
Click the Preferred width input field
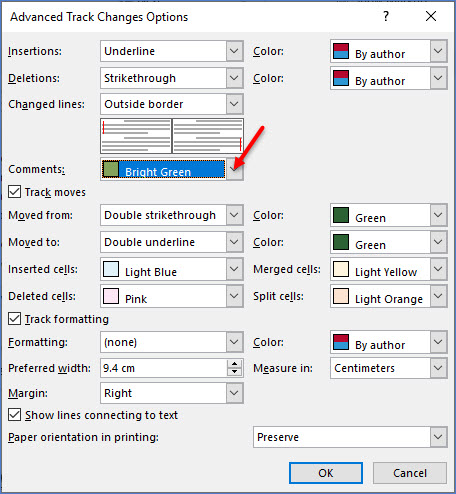[164, 368]
